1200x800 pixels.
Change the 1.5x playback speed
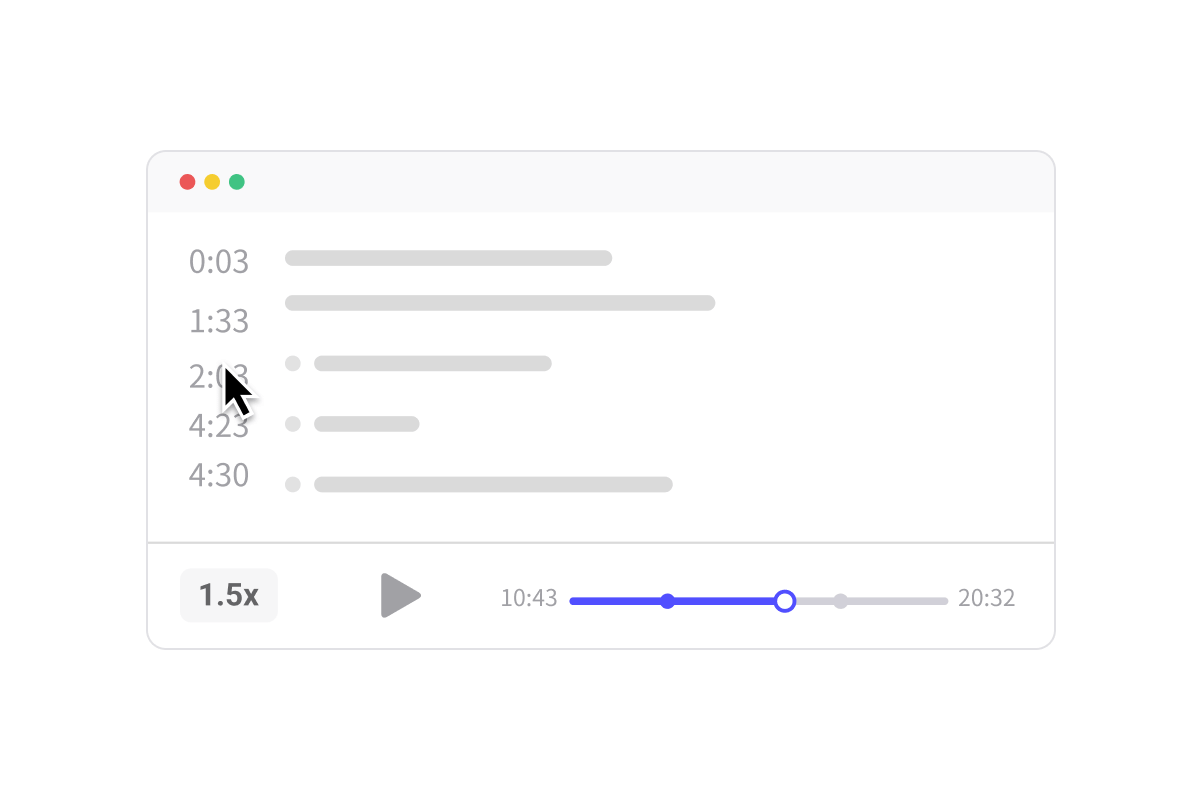(x=229, y=596)
